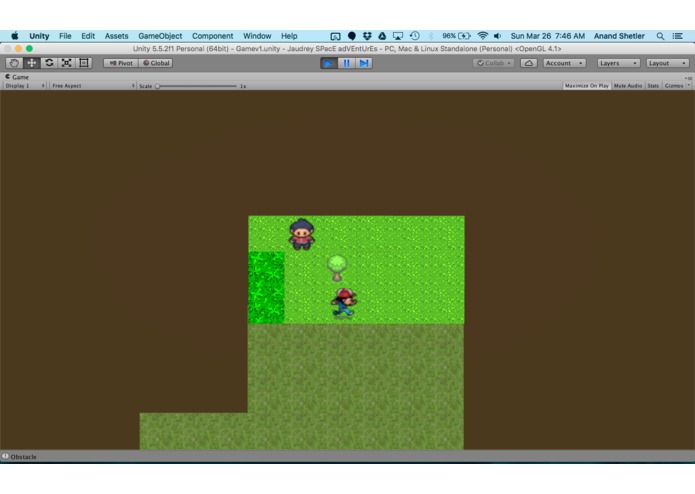This screenshot has width=695, height=494.
Task: Open AirPlay display menu
Action: [398, 36]
